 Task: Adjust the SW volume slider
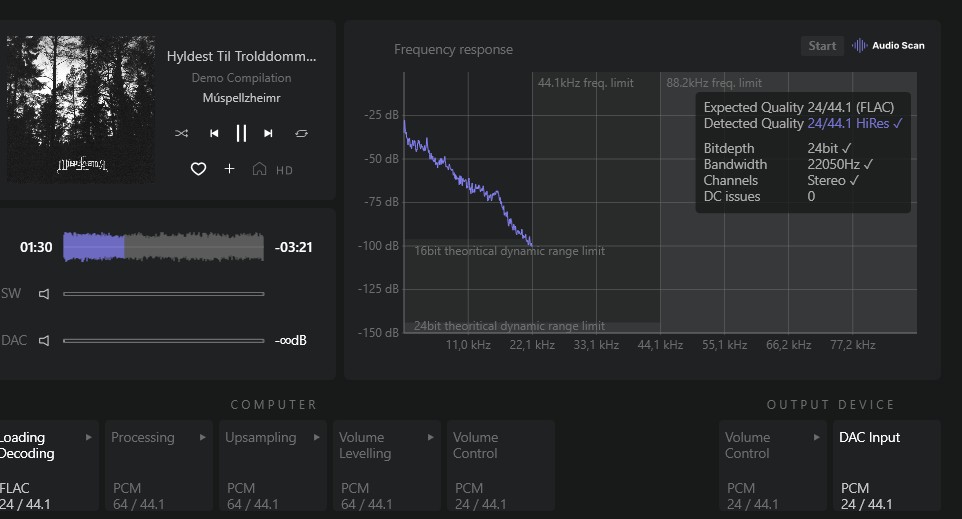pyautogui.click(x=164, y=294)
